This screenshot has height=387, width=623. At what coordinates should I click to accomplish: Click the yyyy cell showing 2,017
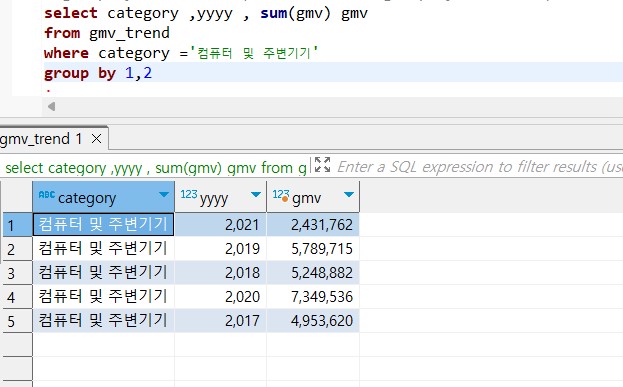tap(221, 320)
